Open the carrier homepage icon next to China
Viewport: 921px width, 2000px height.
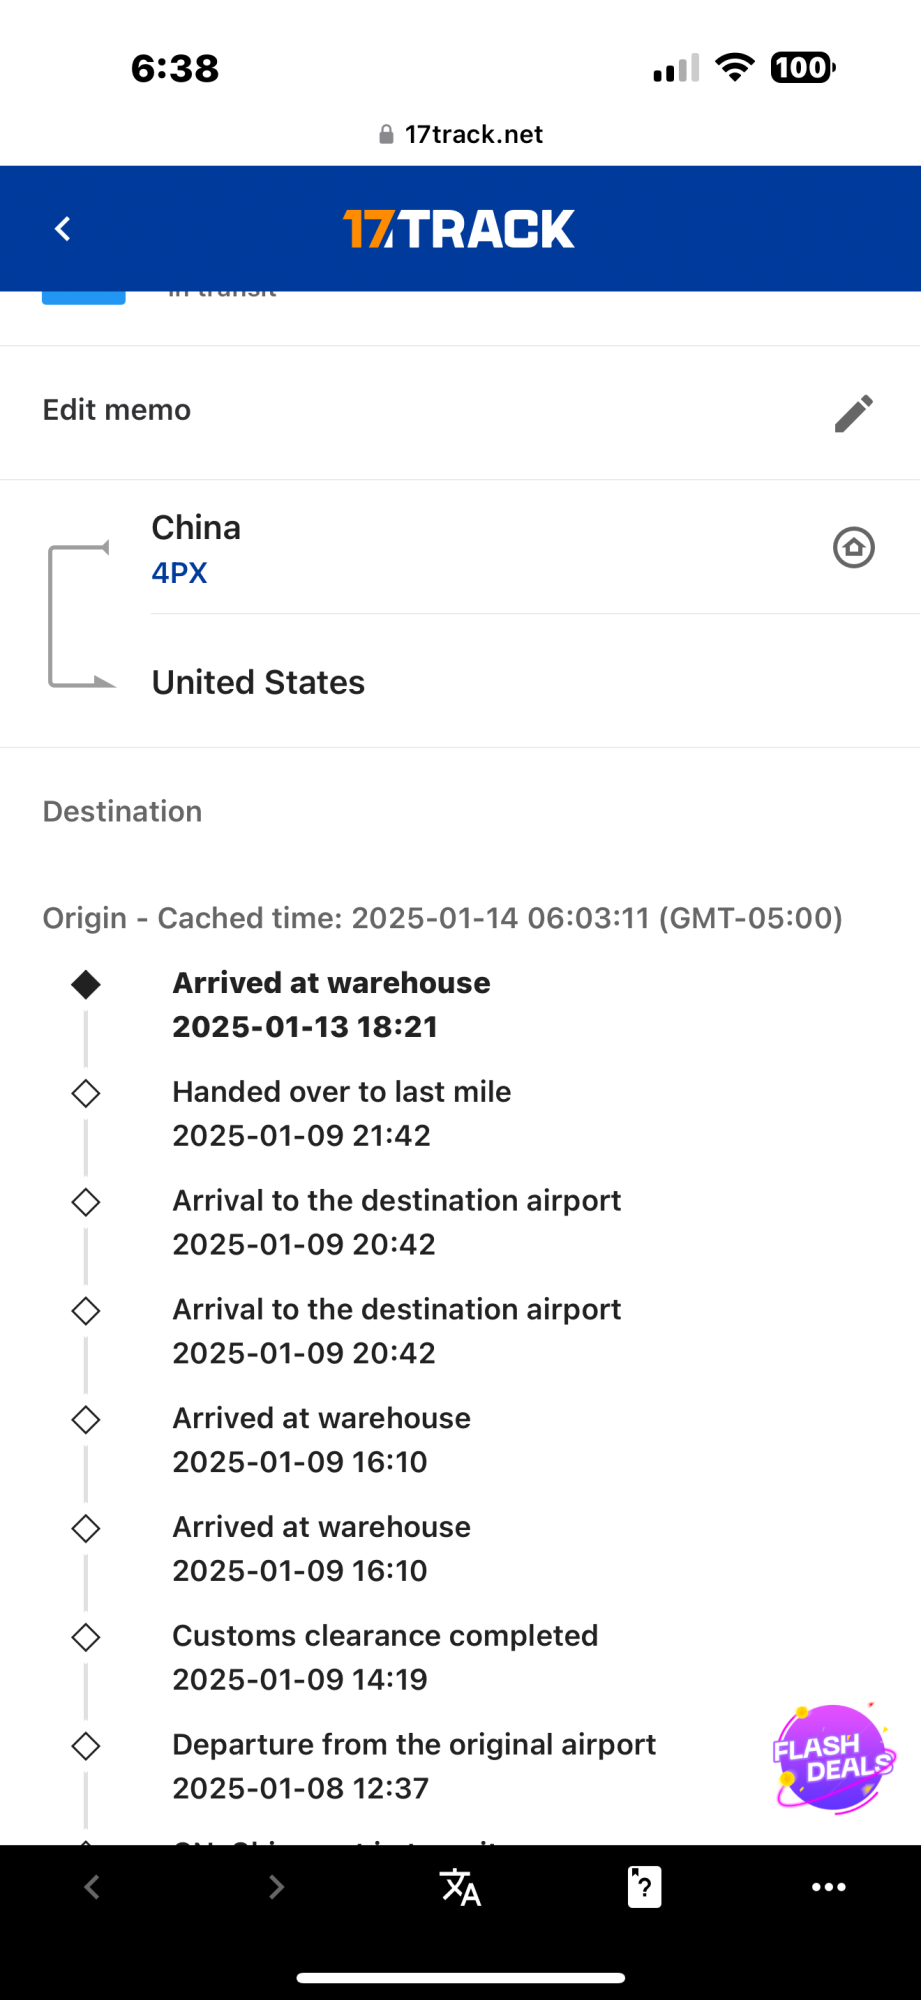click(x=853, y=547)
